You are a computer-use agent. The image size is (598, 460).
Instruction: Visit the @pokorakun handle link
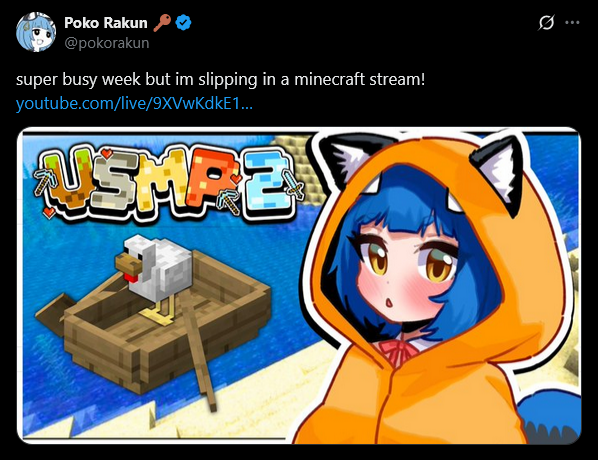tap(107, 43)
